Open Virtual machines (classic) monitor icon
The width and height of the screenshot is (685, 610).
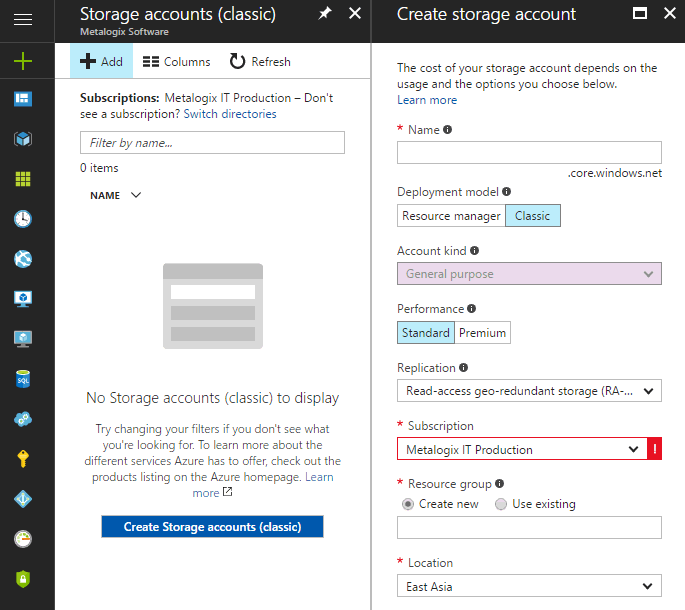tap(23, 299)
